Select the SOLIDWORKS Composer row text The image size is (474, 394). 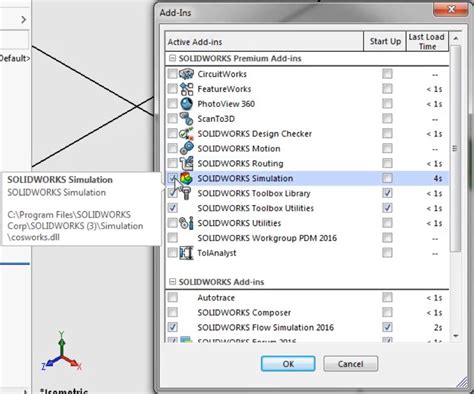coord(244,313)
